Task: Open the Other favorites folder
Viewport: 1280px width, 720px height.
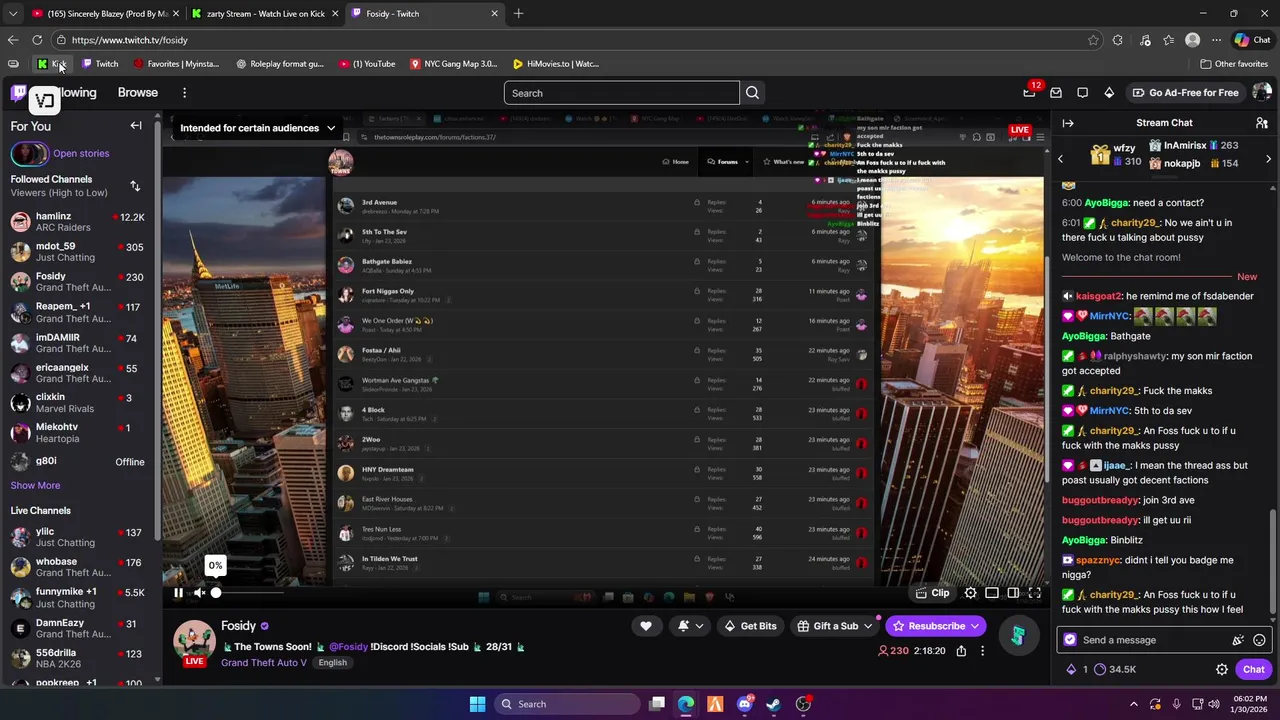Action: (1234, 64)
